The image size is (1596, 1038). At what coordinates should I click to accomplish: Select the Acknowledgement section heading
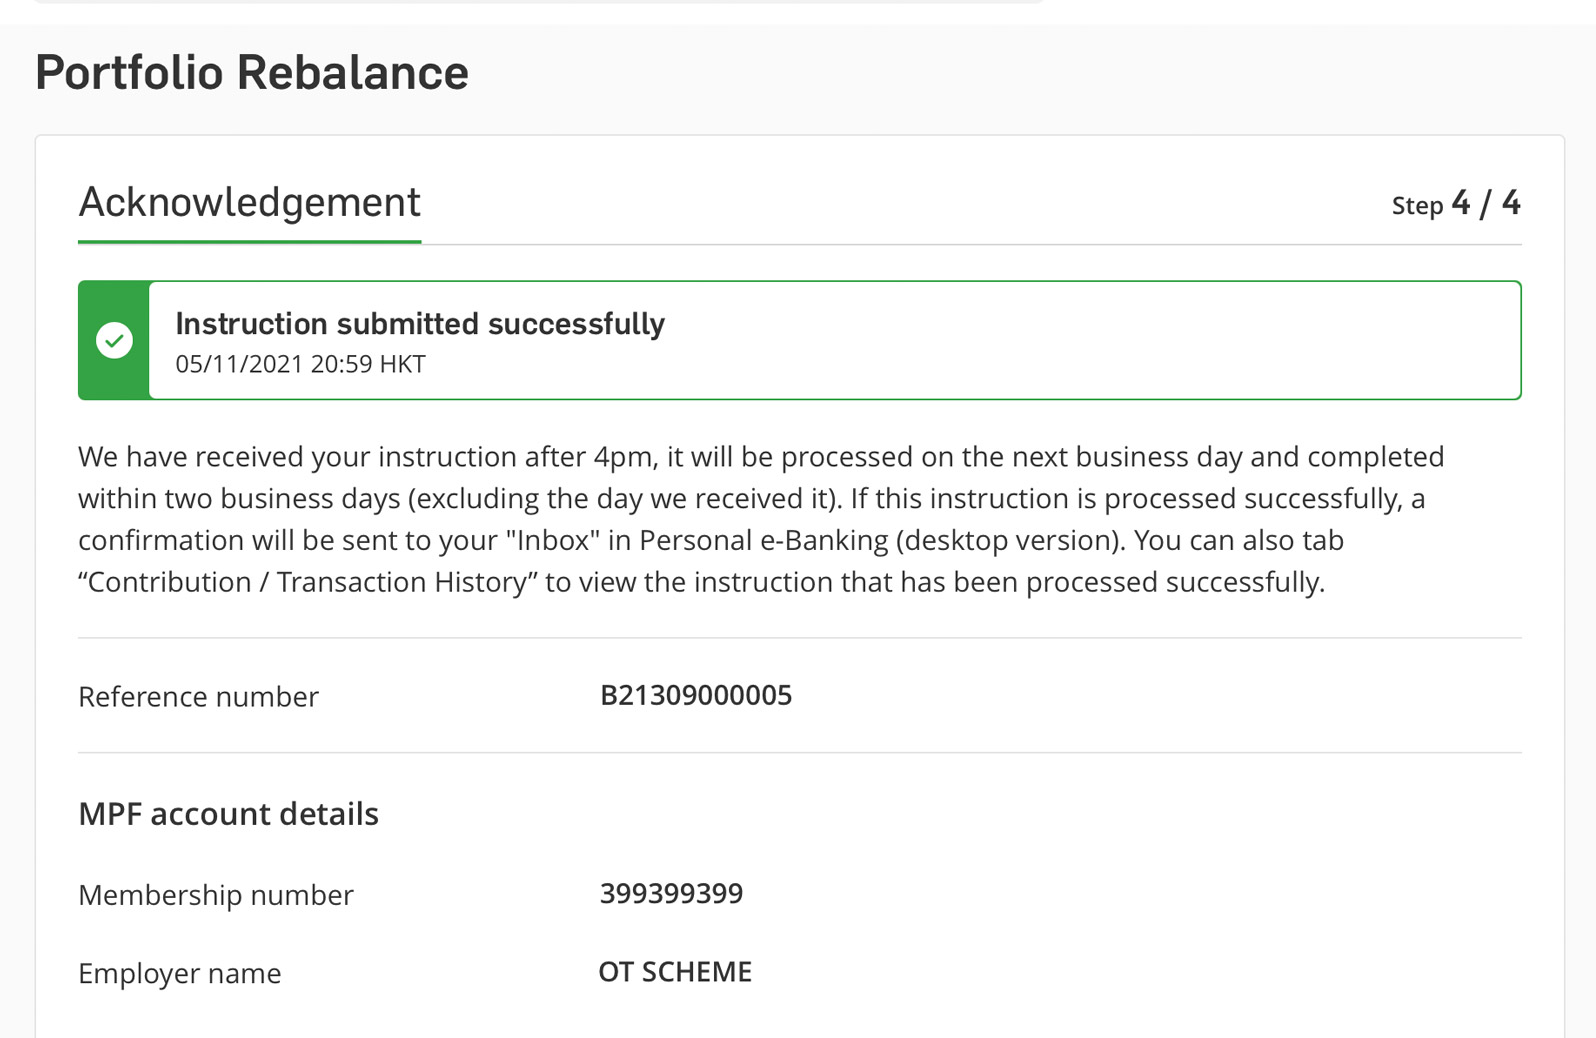click(249, 203)
